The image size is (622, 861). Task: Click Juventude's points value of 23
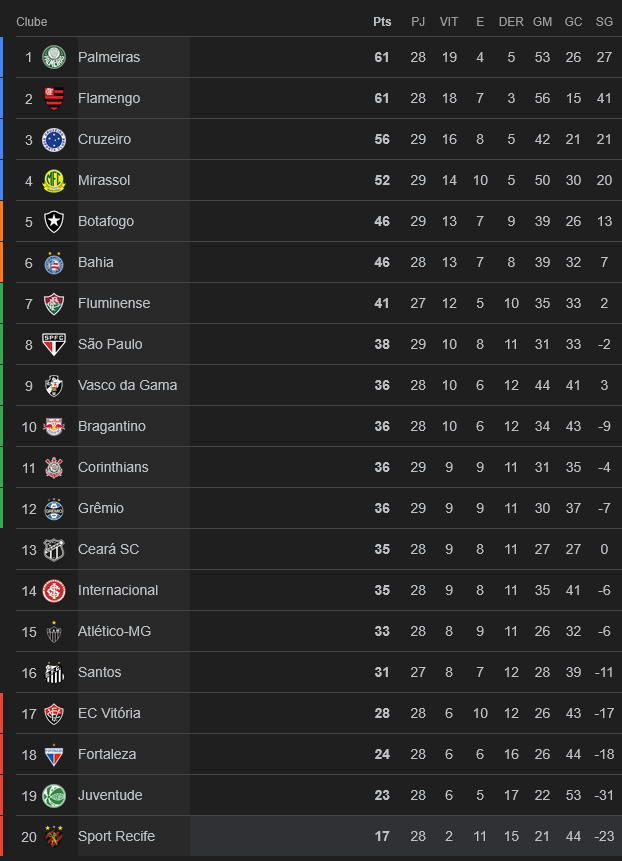[382, 795]
